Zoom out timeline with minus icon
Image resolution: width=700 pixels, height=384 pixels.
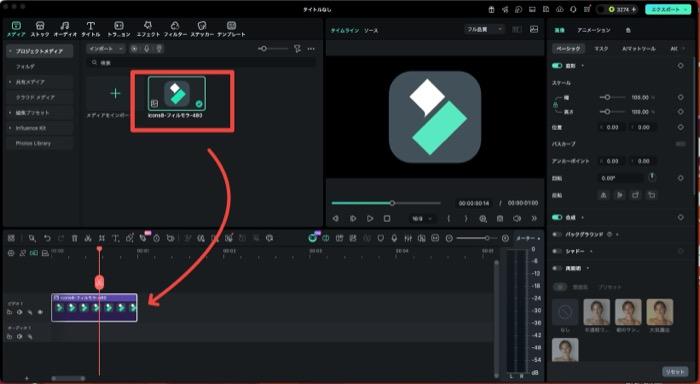pyautogui.click(x=449, y=238)
